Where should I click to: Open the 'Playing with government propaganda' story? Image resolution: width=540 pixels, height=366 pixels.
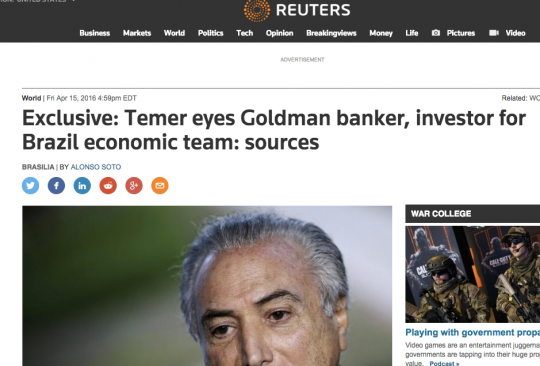[472, 333]
